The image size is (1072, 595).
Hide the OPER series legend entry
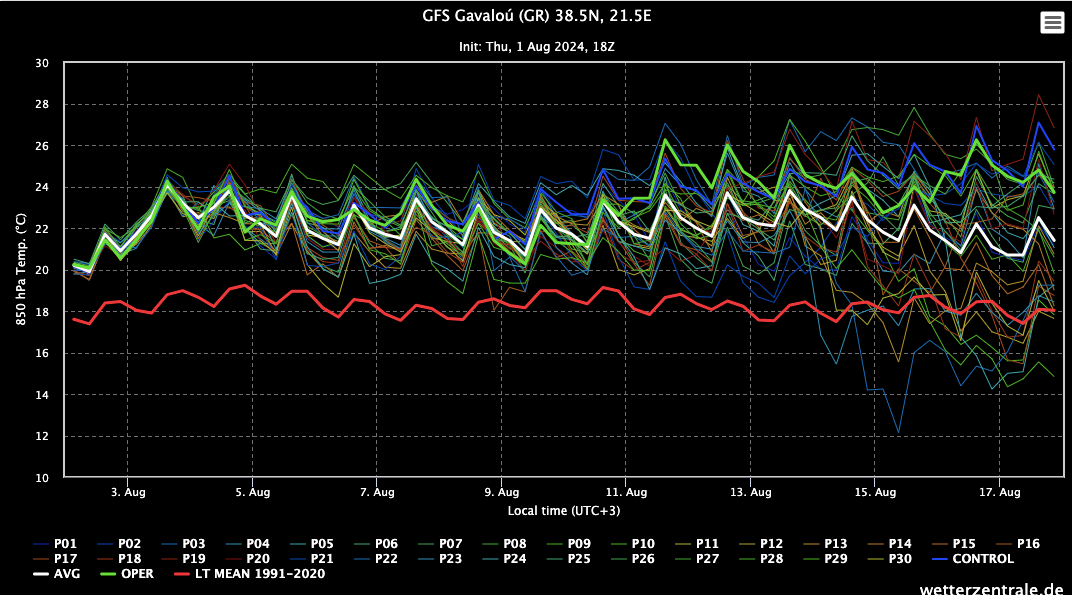click(137, 574)
